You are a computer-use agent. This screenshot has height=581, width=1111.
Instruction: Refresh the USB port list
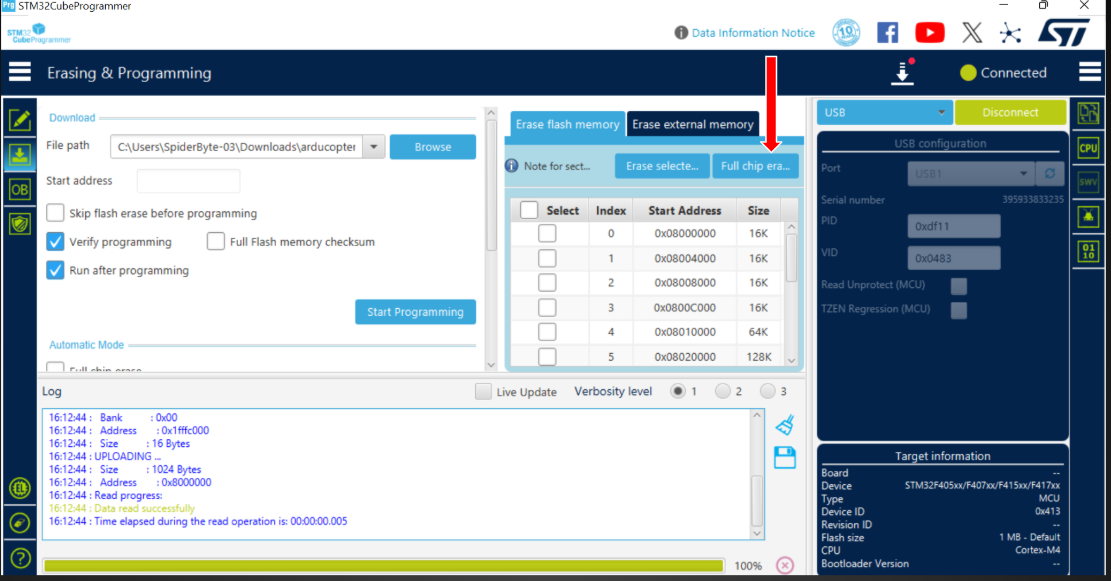1049,172
